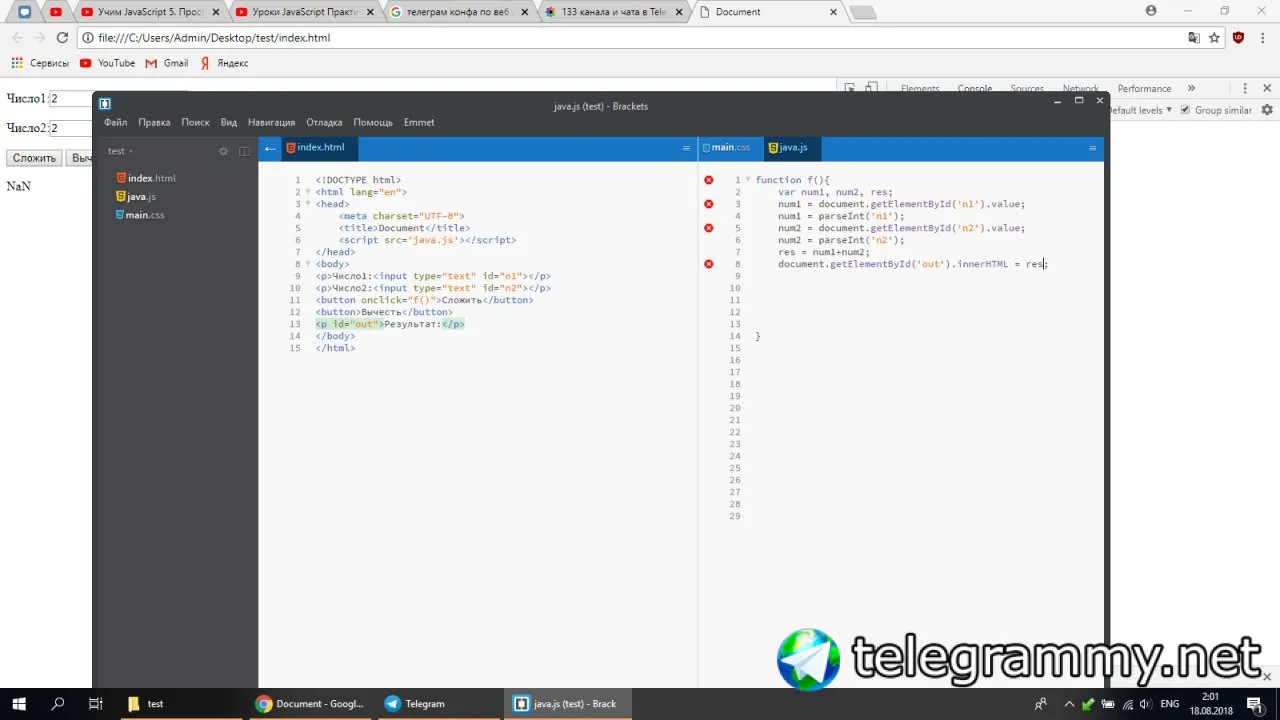The image size is (1280, 720).
Task: Open the Правка menu in Brackets
Action: pyautogui.click(x=154, y=122)
